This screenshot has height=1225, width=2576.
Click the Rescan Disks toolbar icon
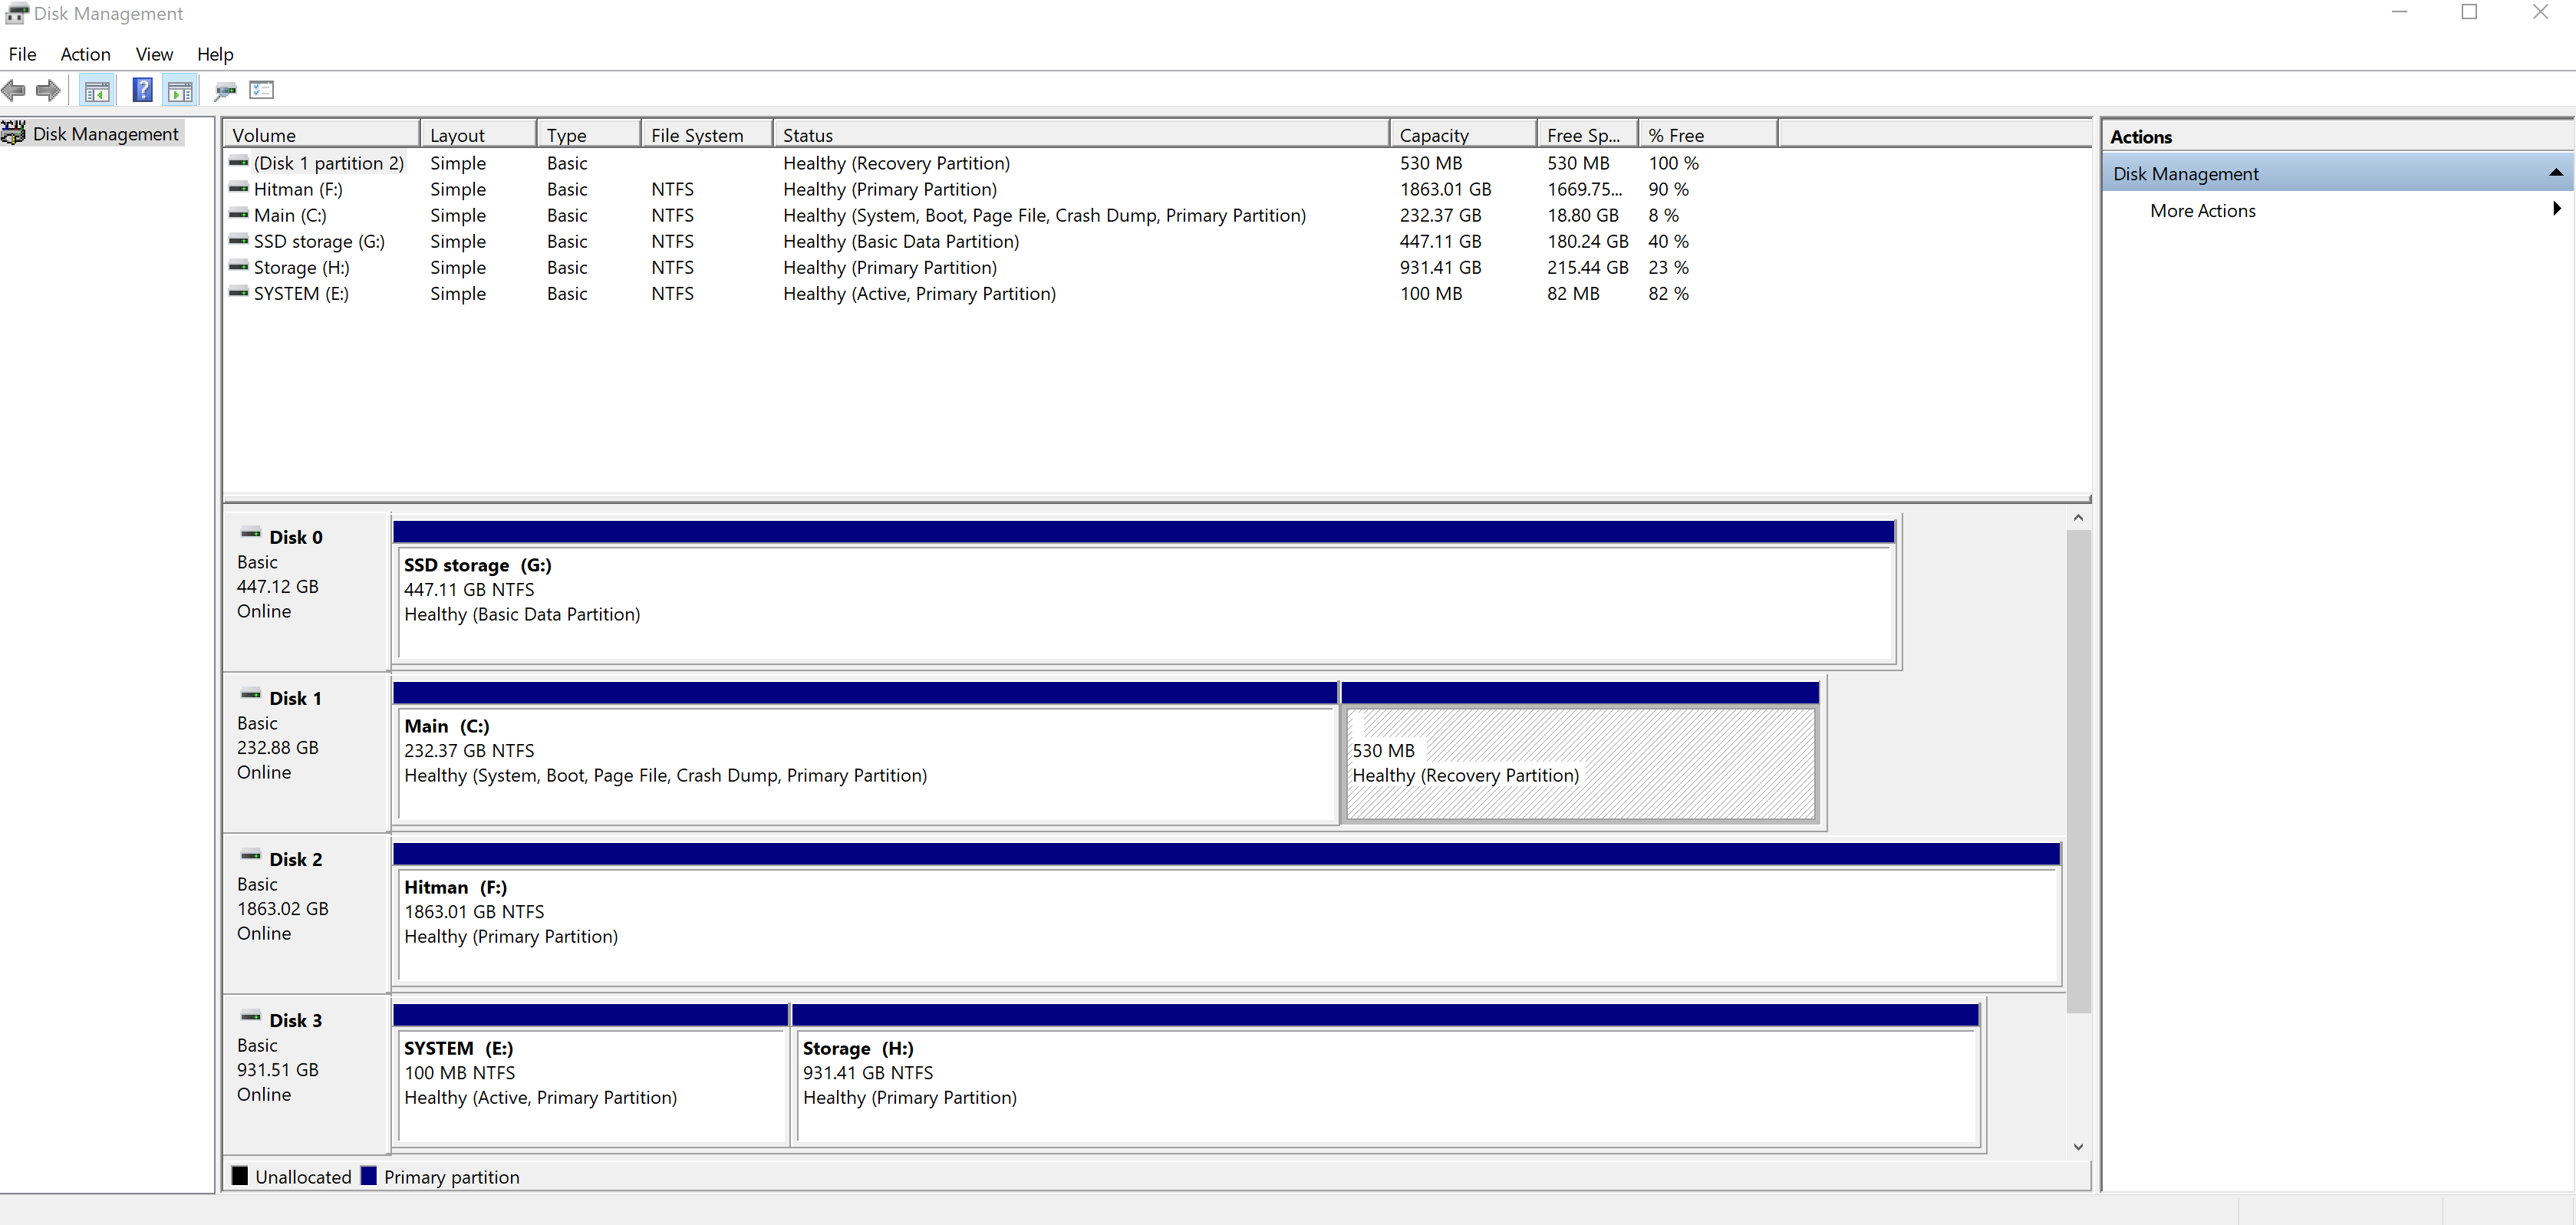pos(225,91)
